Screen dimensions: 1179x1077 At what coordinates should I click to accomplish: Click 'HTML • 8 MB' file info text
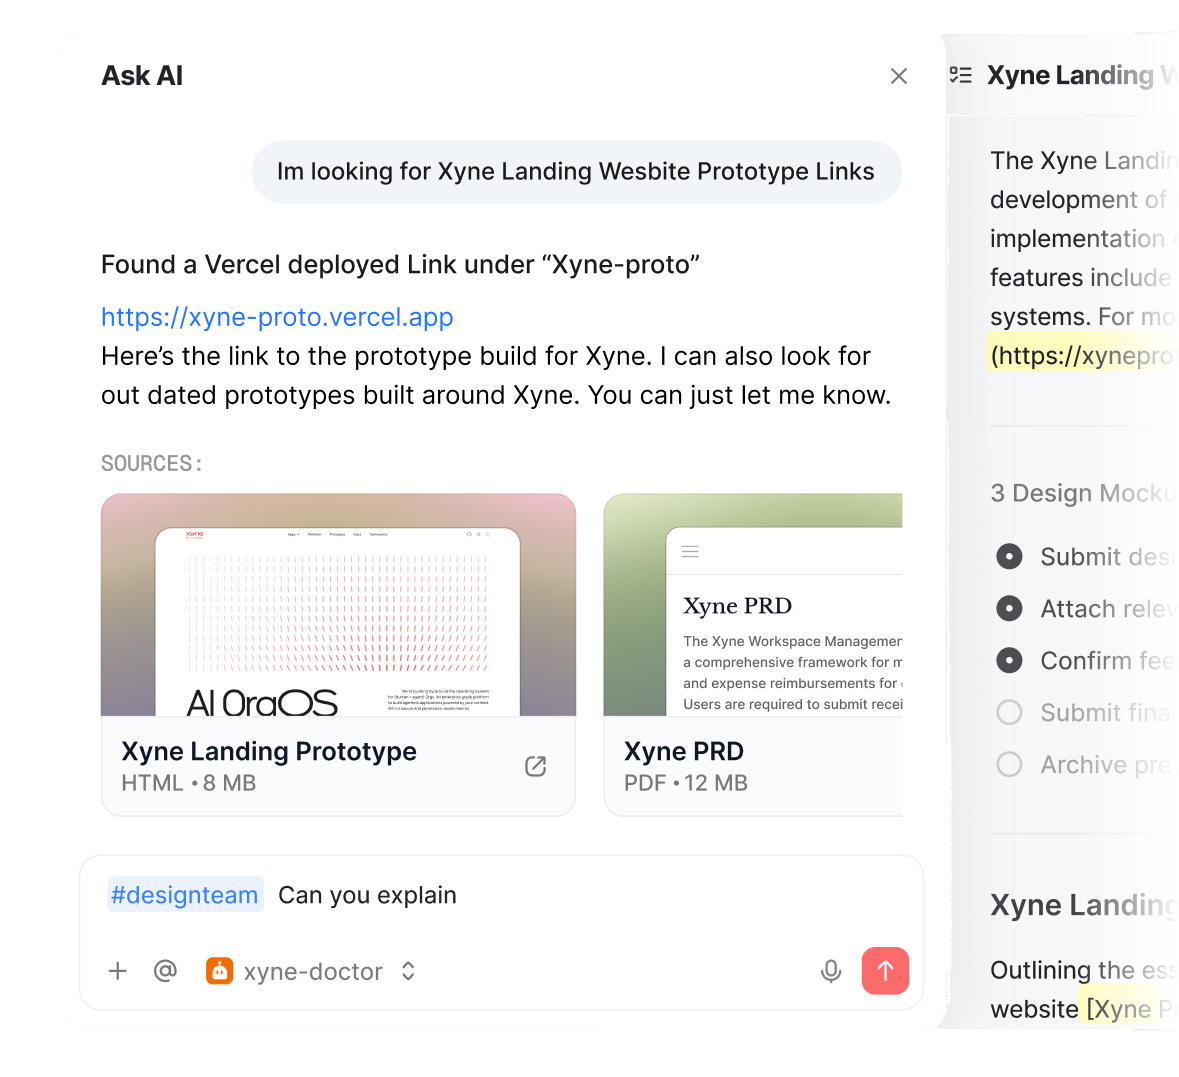click(x=189, y=783)
